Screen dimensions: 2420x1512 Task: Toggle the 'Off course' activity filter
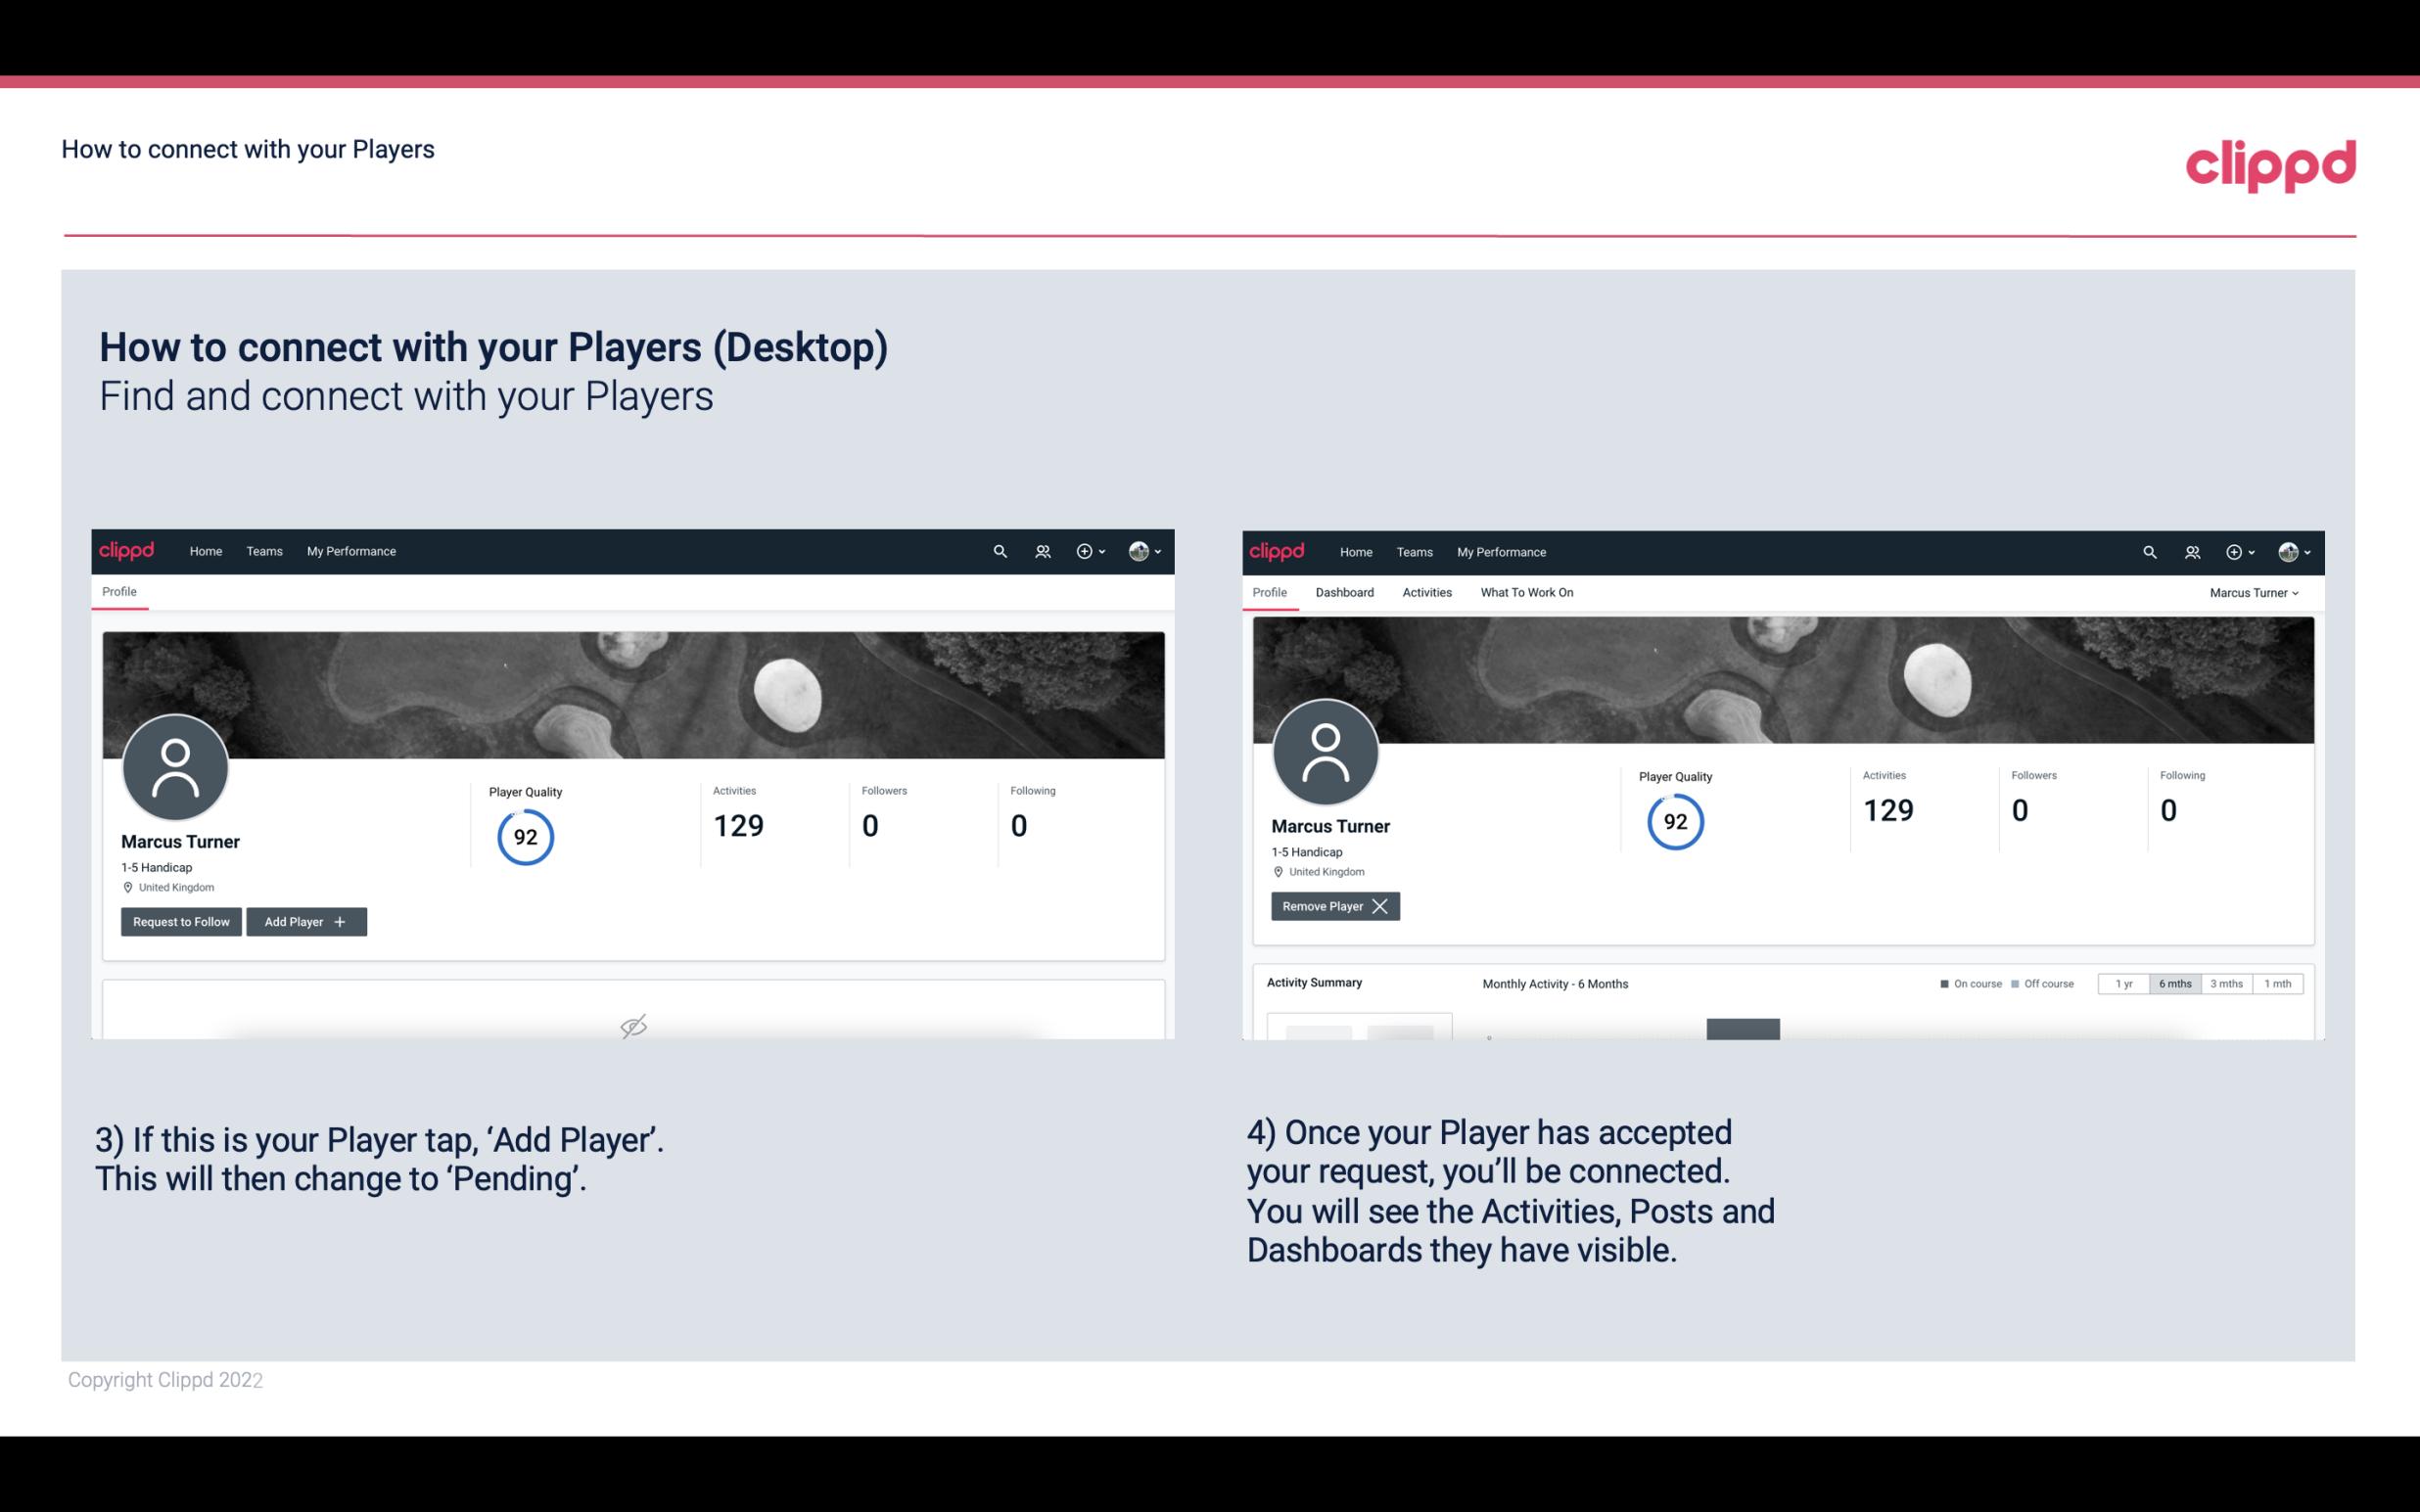point(2049,983)
